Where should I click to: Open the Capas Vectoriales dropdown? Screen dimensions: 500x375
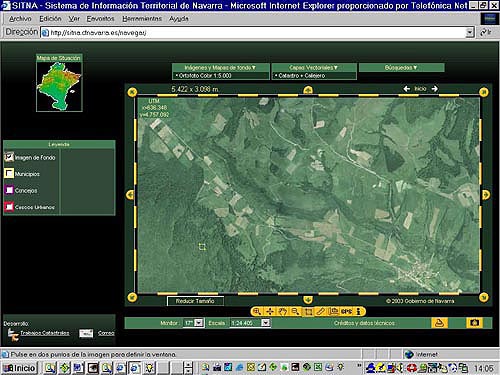(x=314, y=68)
